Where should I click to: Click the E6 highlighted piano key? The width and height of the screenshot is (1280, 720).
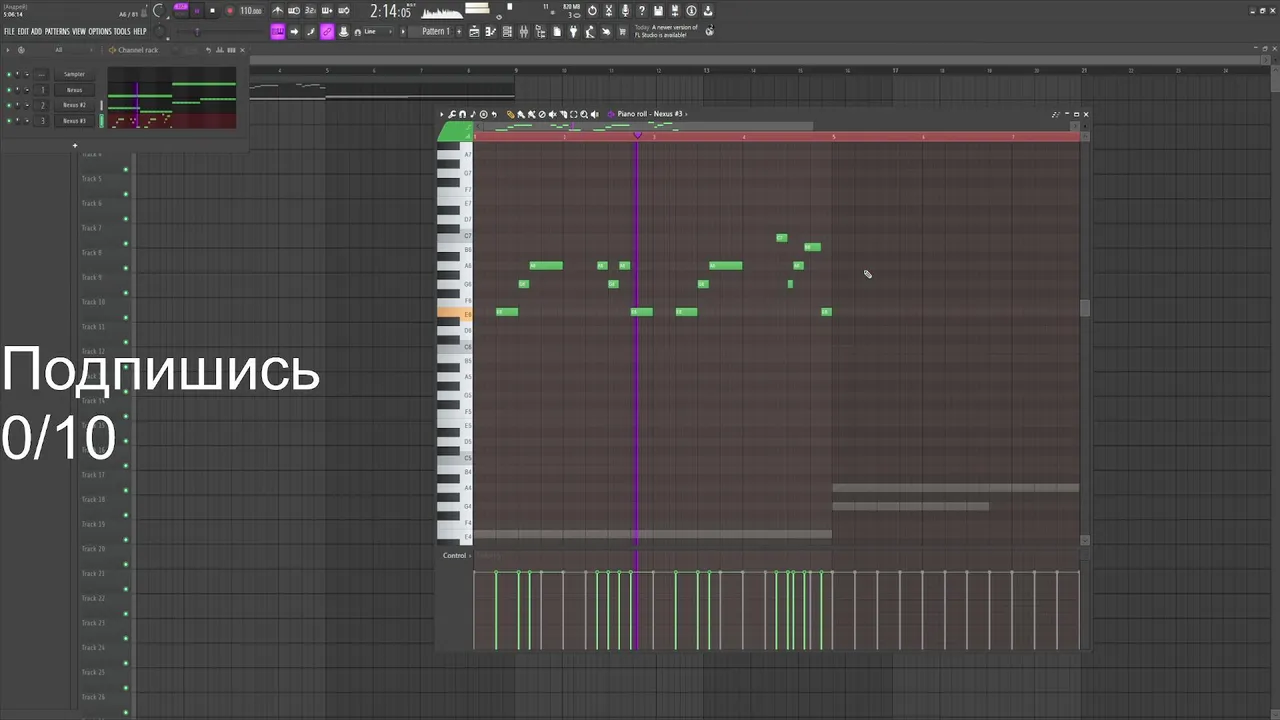[x=454, y=313]
